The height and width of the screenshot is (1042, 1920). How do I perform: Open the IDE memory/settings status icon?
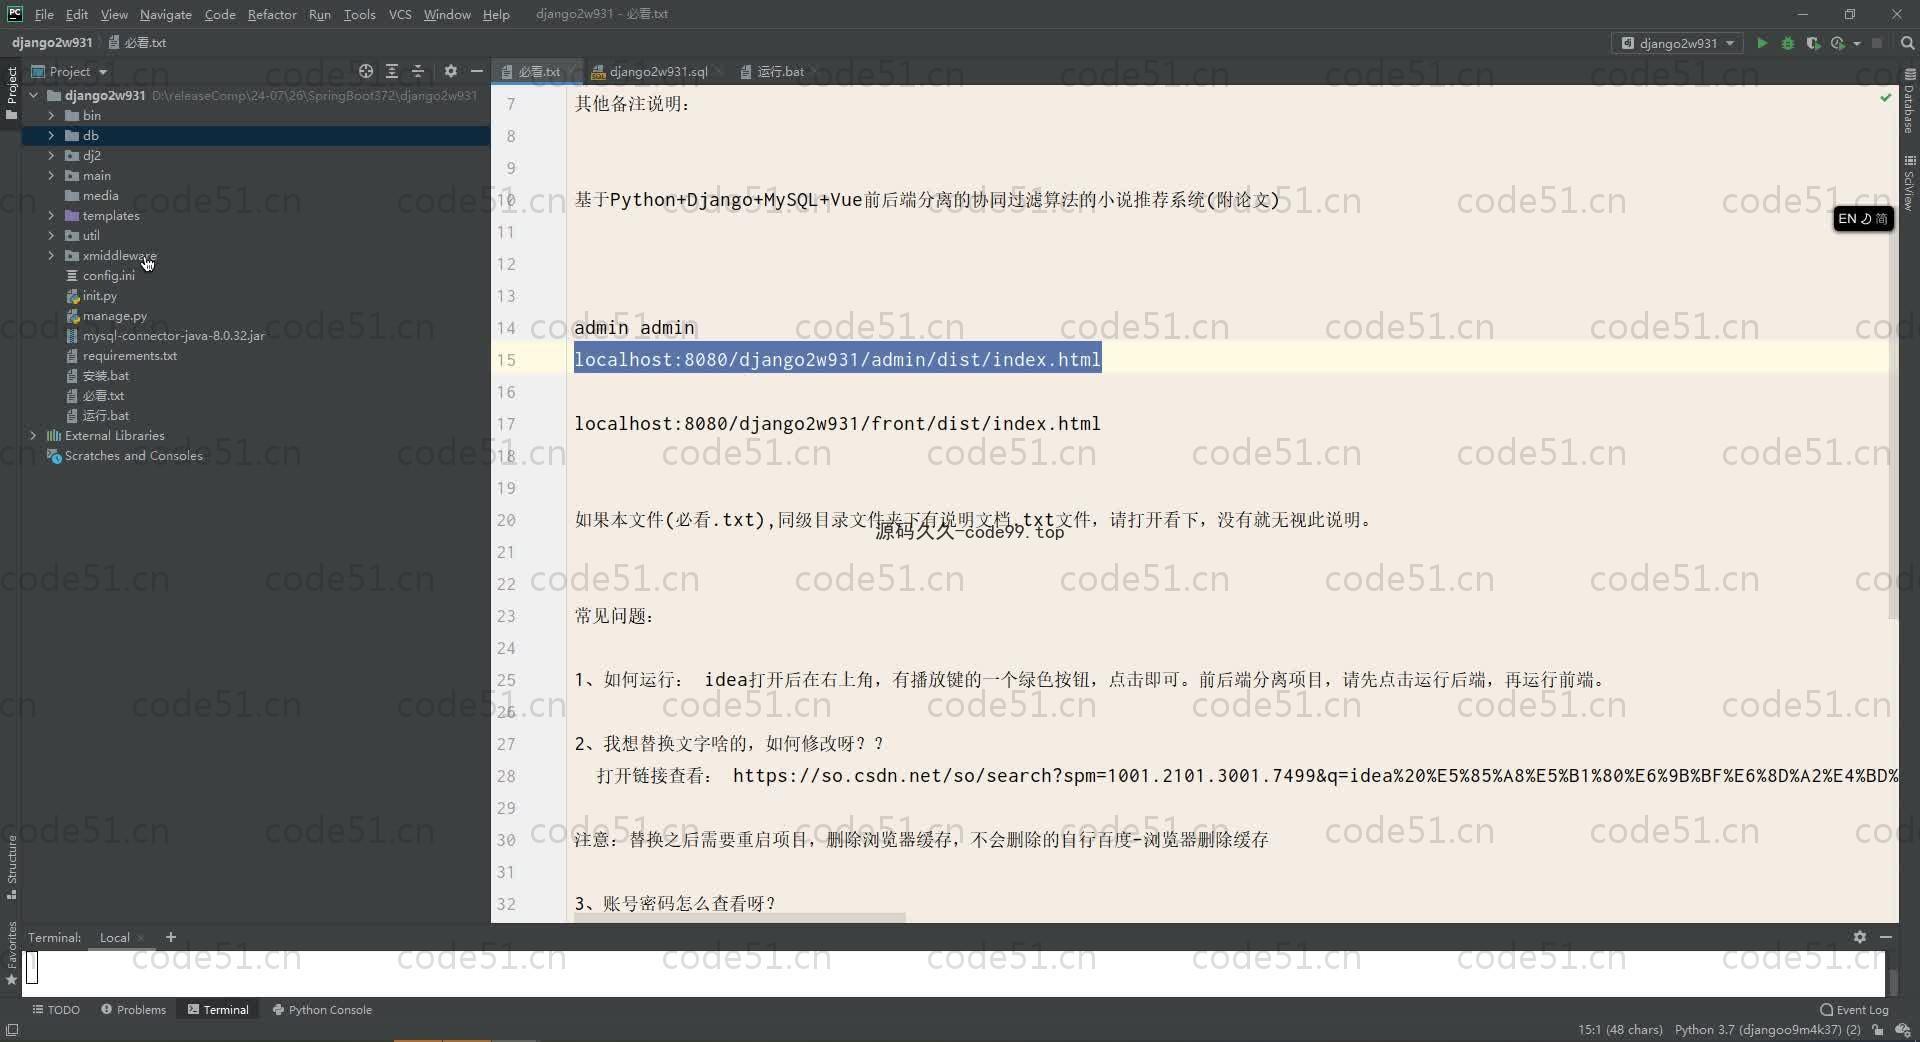click(x=1903, y=1030)
